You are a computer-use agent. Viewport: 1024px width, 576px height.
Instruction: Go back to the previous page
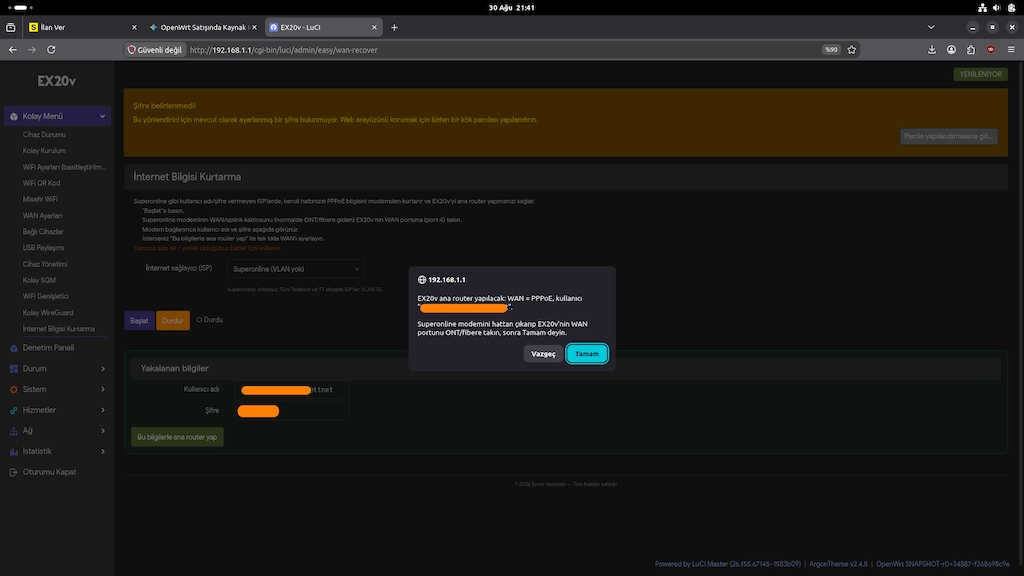13,50
